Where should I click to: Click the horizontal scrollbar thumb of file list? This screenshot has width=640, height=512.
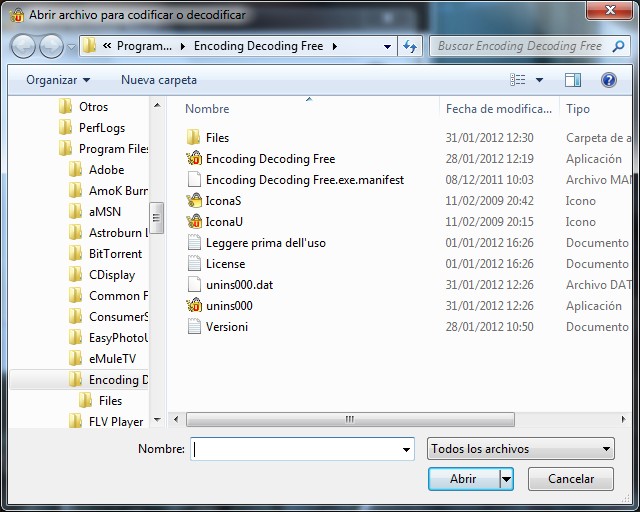click(350, 419)
